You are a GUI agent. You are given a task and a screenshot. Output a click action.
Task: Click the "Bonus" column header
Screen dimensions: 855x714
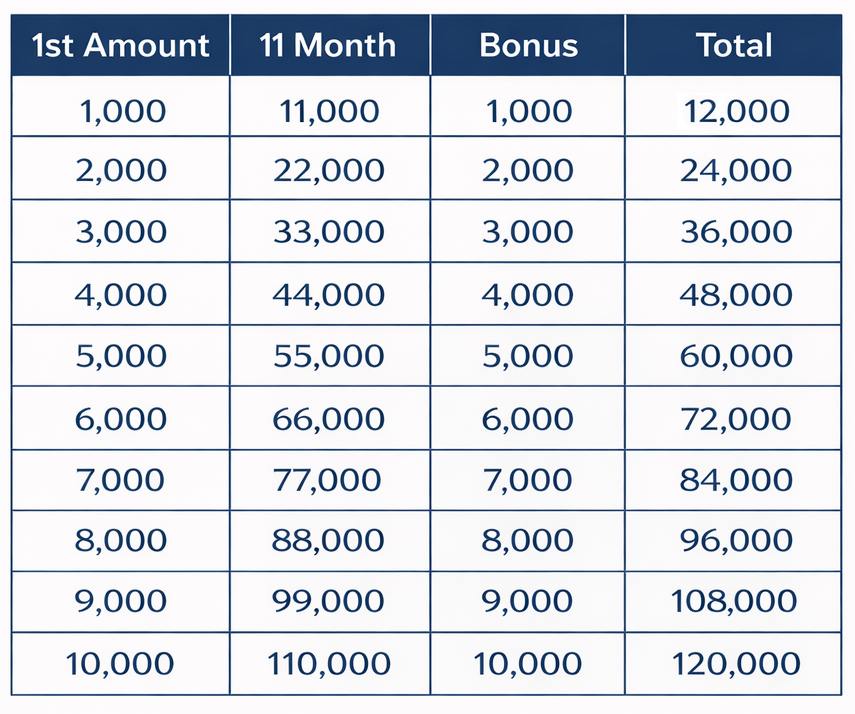528,46
